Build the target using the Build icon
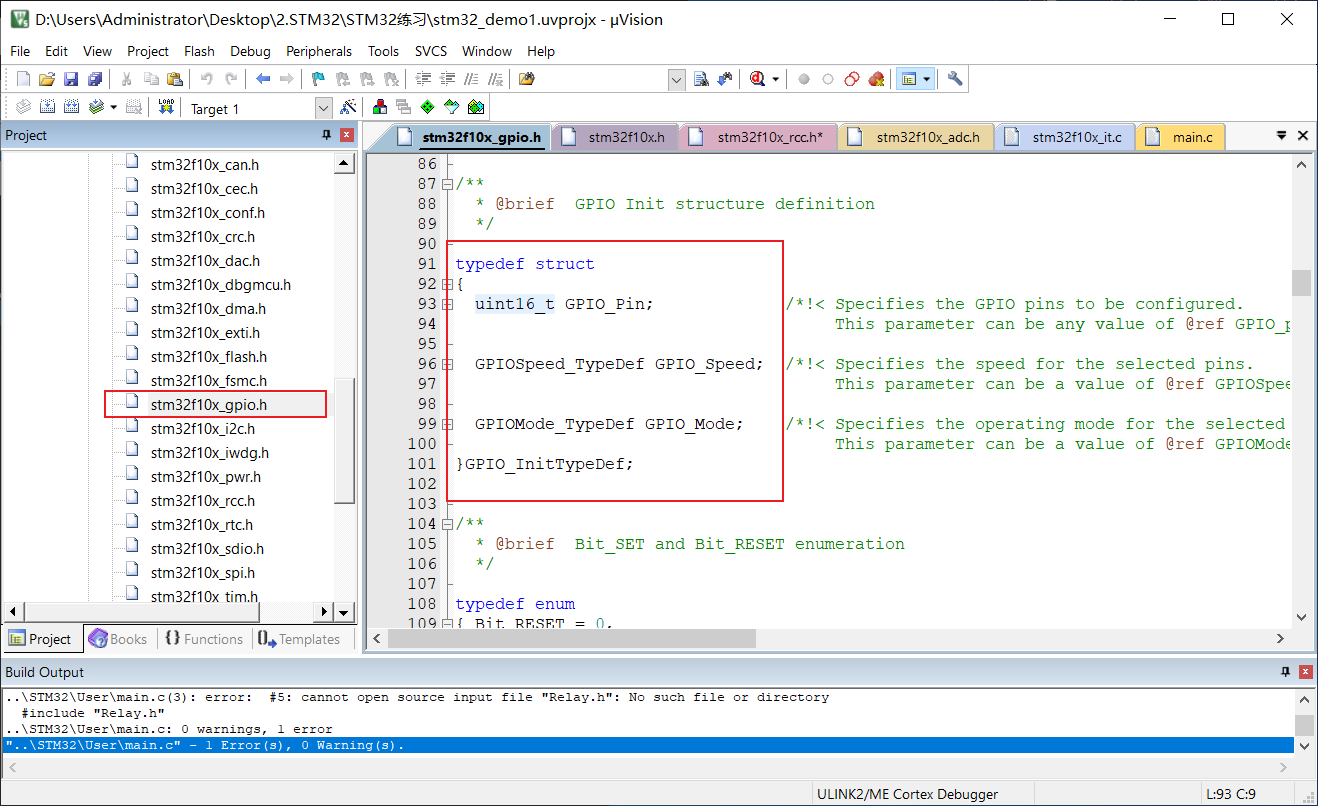This screenshot has width=1318, height=806. point(47,107)
